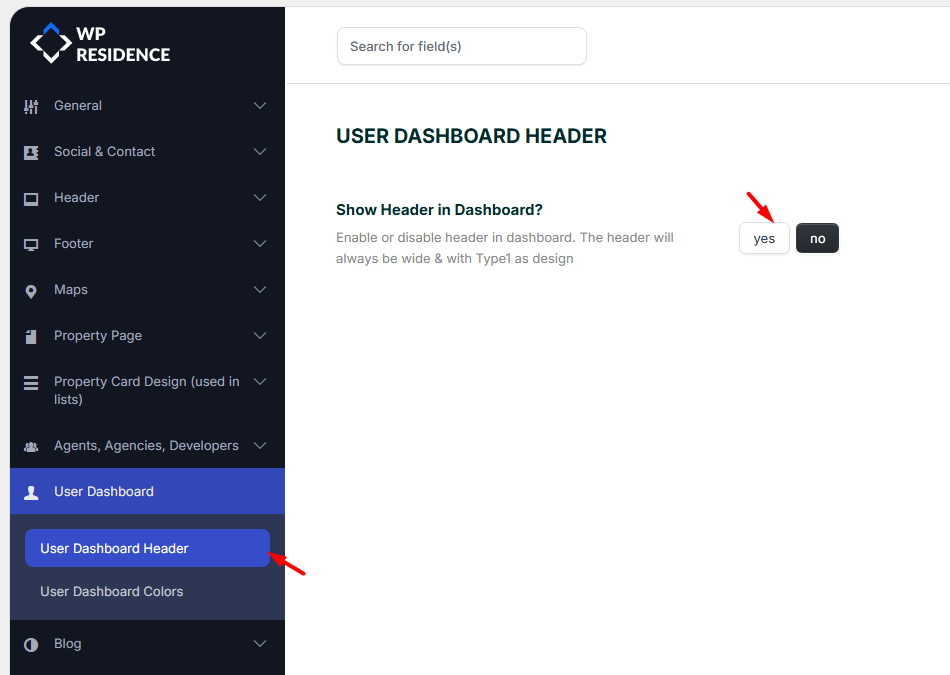950x675 pixels.
Task: Open Agents, Agencies, Developers settings
Action: [x=146, y=446]
